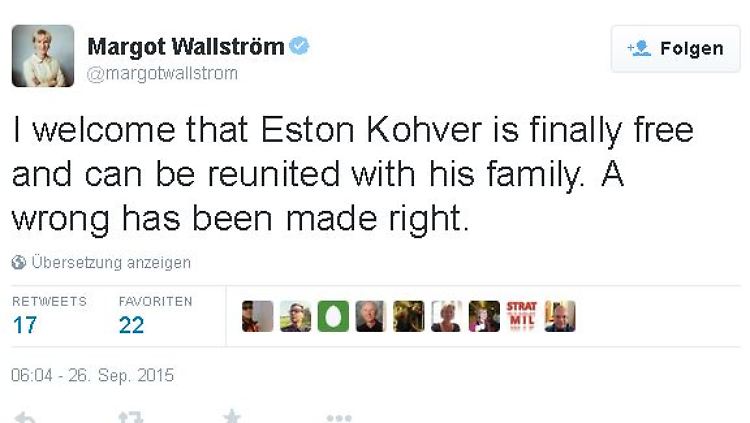750x423 pixels.
Task: Open the @margotwallstrom handle link
Action: [x=162, y=74]
